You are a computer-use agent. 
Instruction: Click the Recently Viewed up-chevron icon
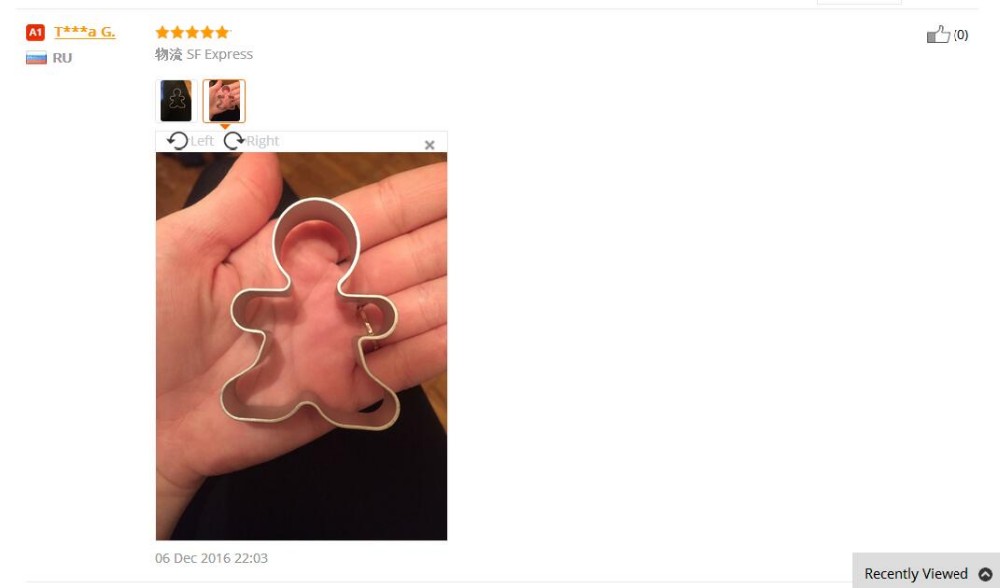point(985,574)
